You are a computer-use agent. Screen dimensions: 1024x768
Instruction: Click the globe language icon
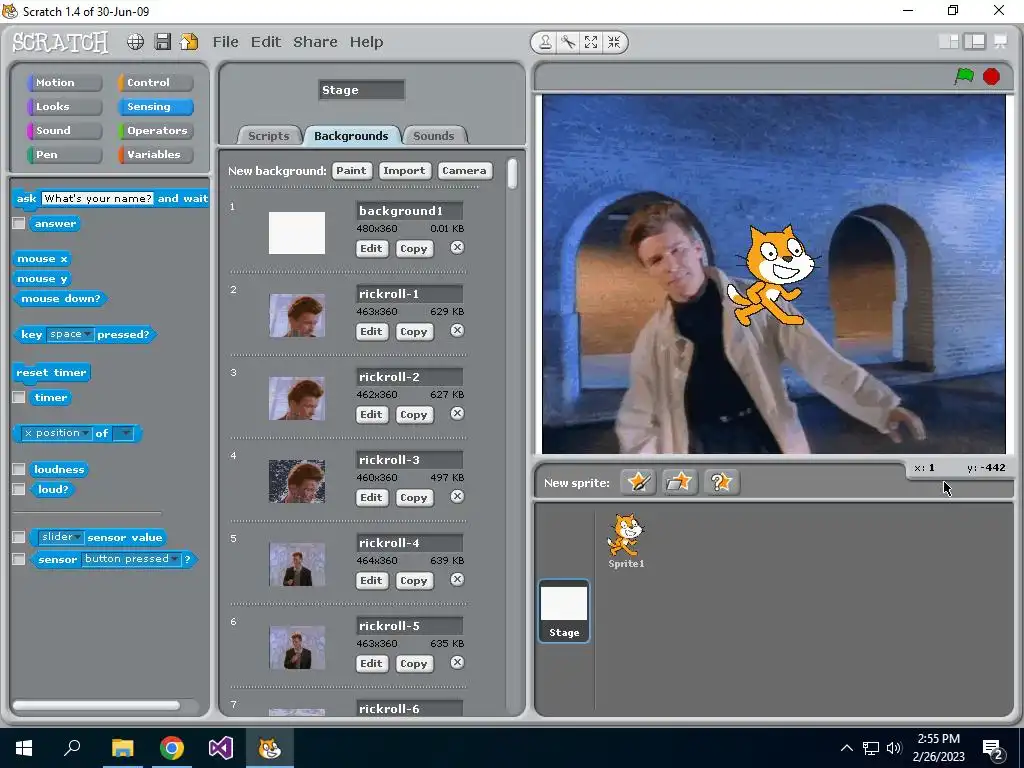135,42
